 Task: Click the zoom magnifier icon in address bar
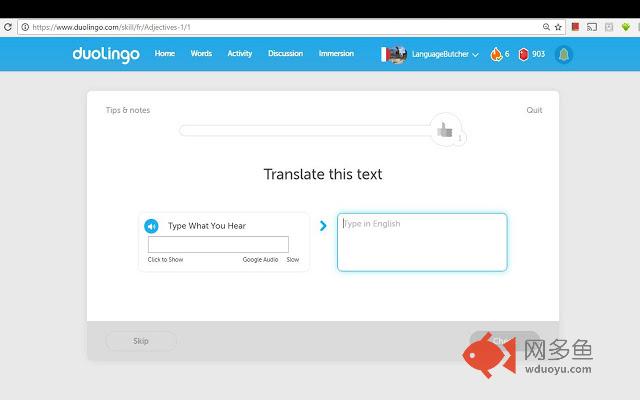pos(546,27)
